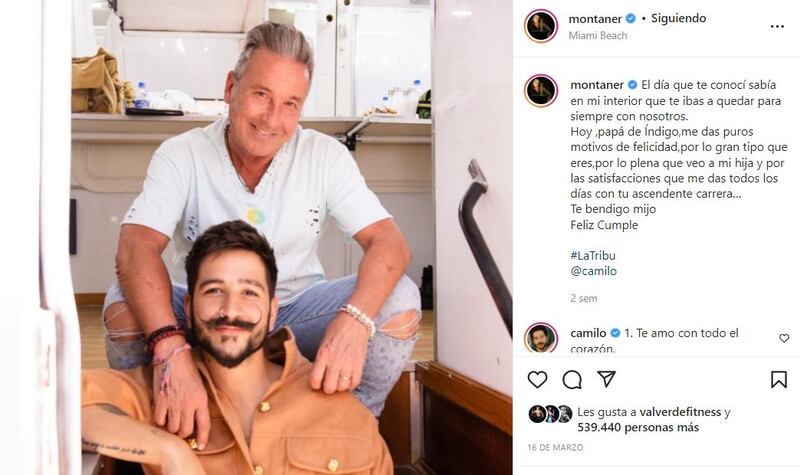The width and height of the screenshot is (800, 475).
Task: View the 539.440 personas más likes list
Action: tap(638, 428)
